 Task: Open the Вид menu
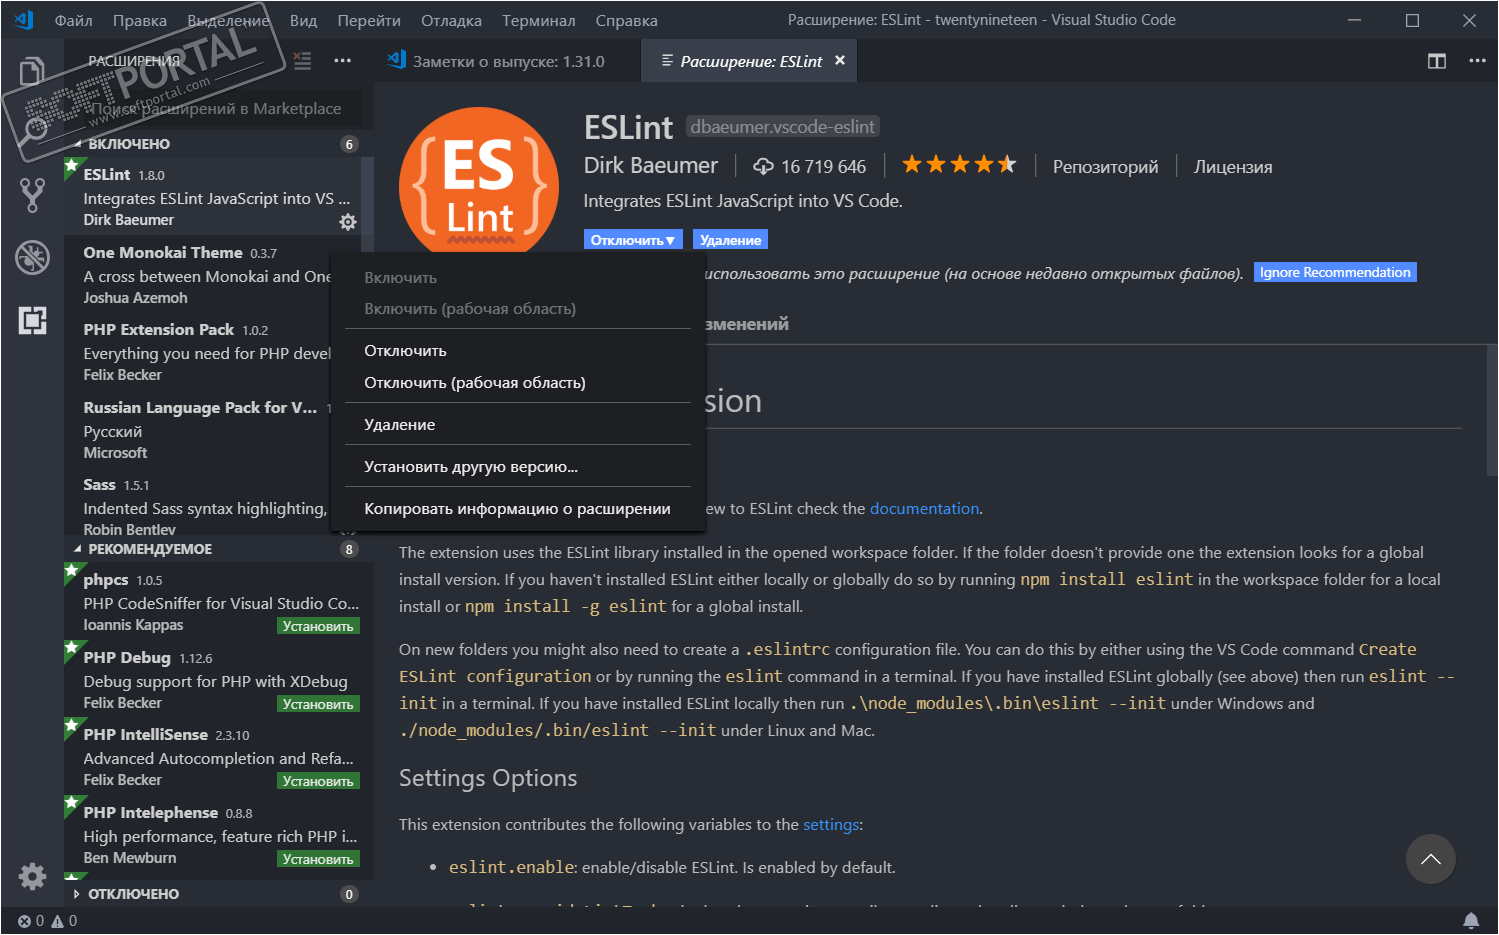[303, 20]
